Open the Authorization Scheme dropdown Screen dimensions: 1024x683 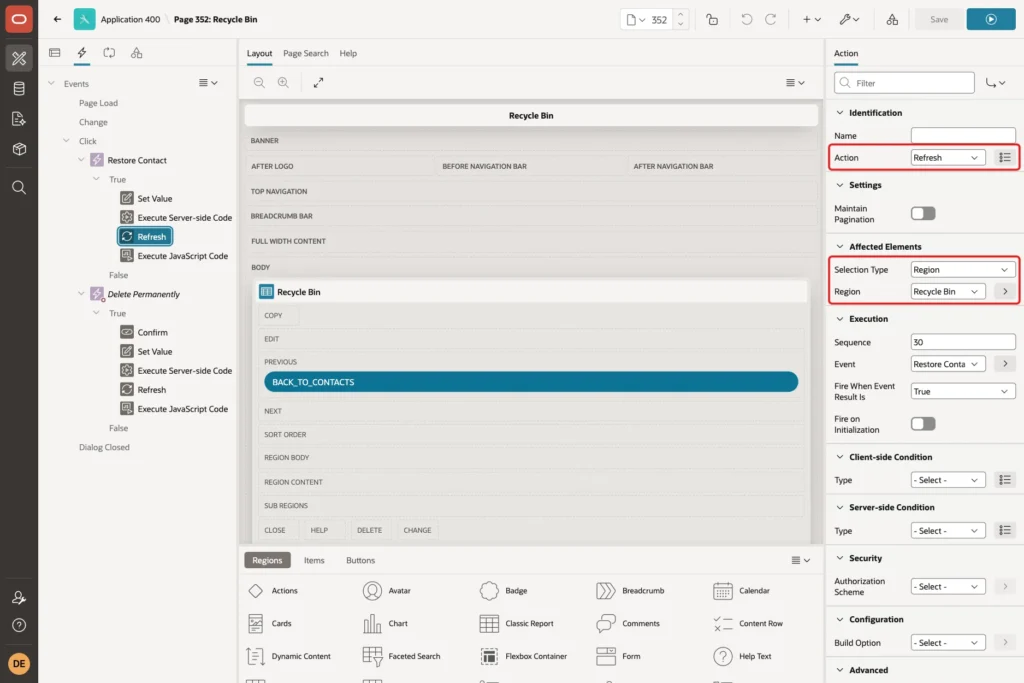tap(948, 586)
